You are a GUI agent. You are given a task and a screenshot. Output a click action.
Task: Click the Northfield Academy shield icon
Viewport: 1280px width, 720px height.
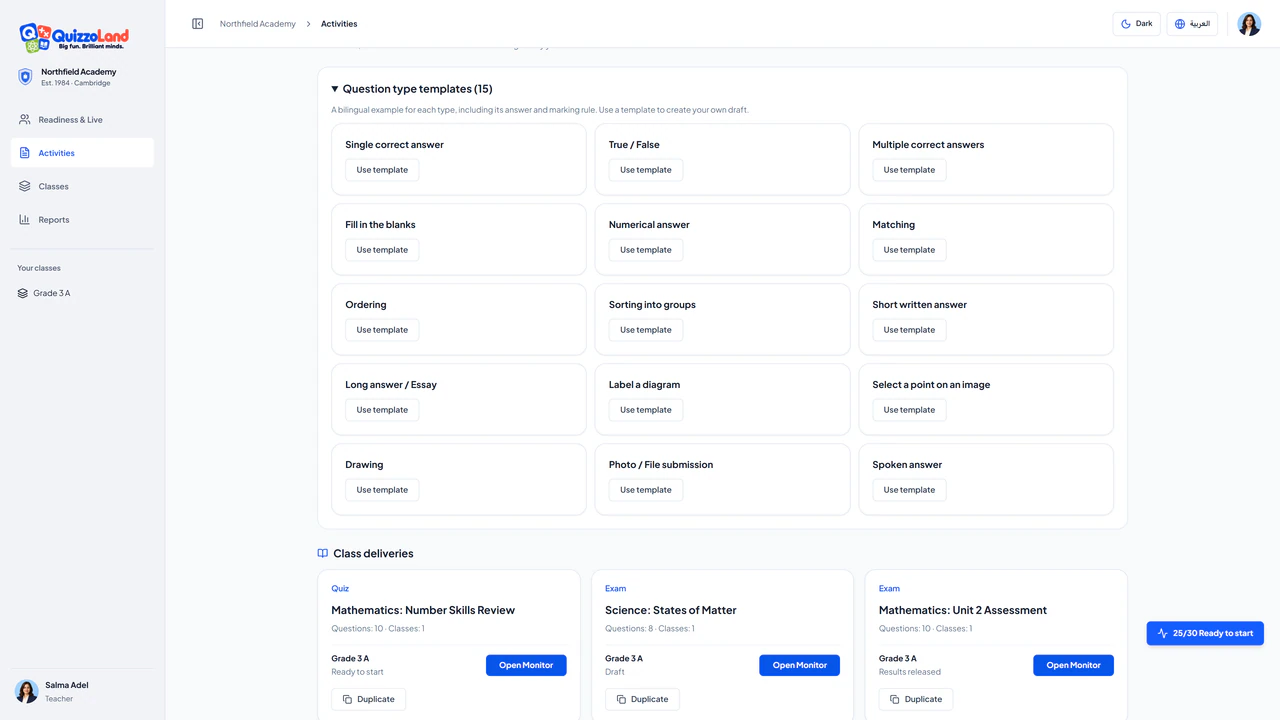click(x=26, y=77)
